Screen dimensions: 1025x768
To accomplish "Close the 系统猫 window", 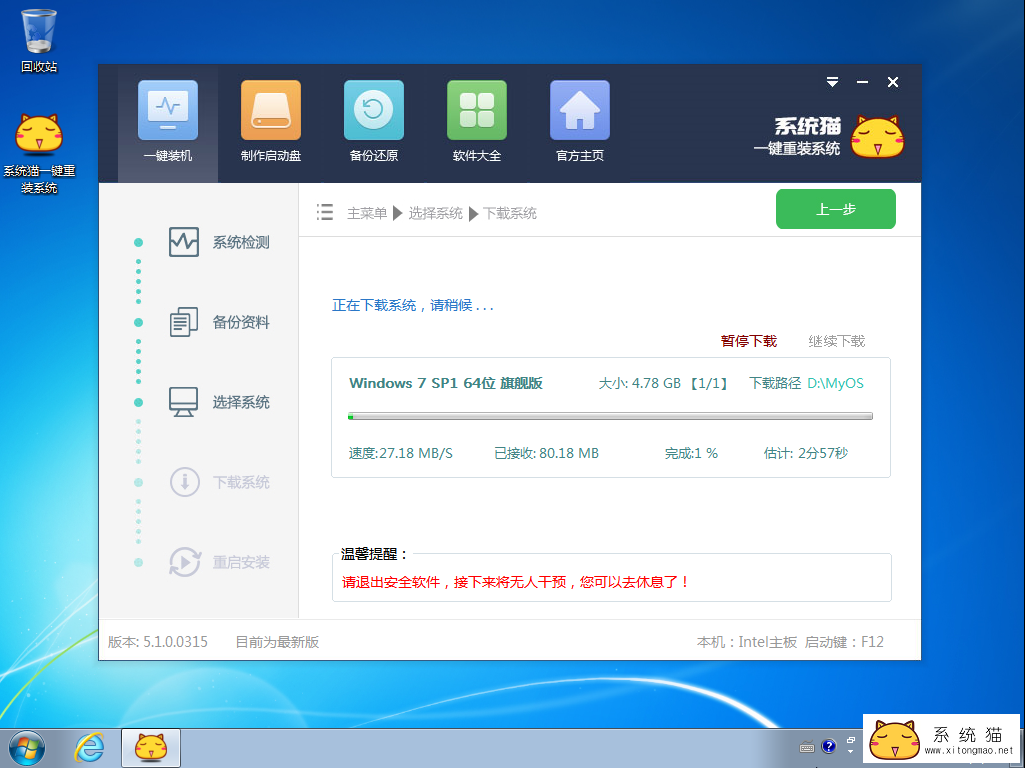I will [893, 82].
